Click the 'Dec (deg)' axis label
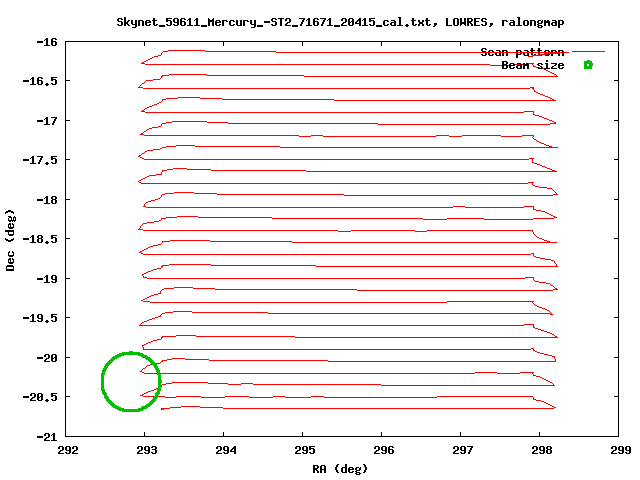 (10, 240)
